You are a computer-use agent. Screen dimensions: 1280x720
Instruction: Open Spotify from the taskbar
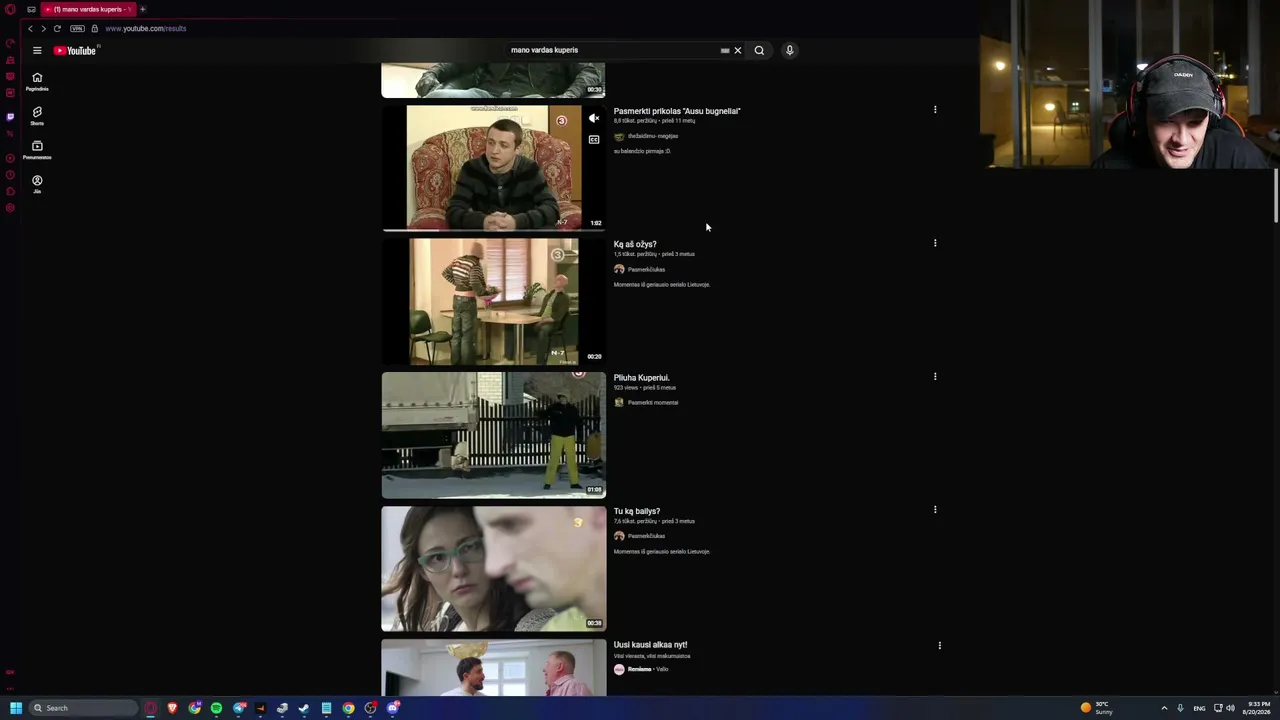(x=216, y=708)
